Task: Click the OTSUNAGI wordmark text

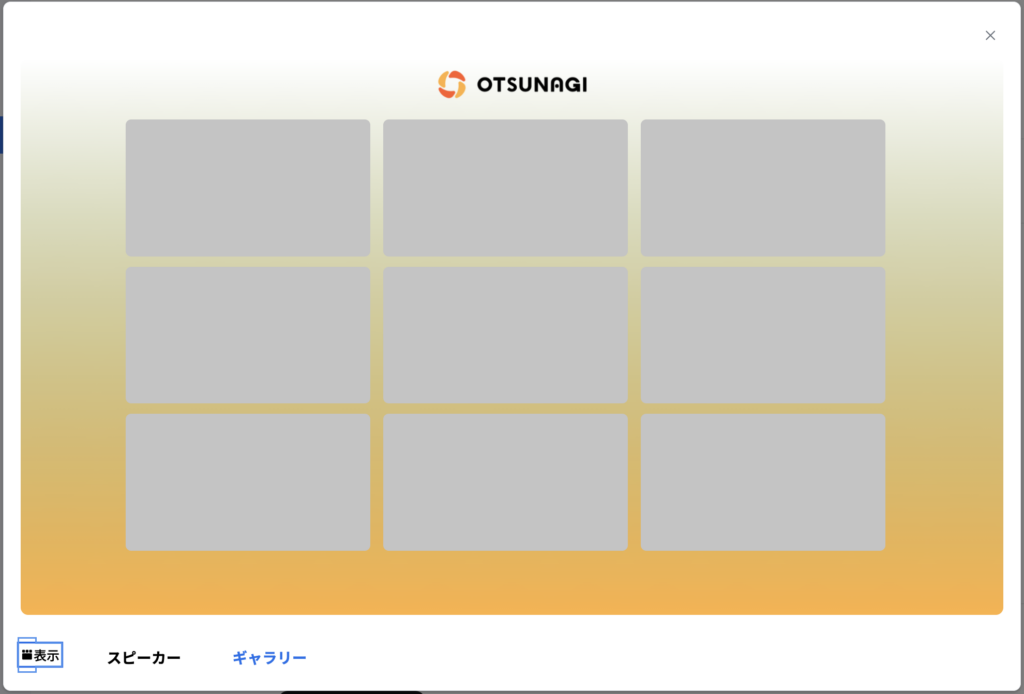Action: 531,85
